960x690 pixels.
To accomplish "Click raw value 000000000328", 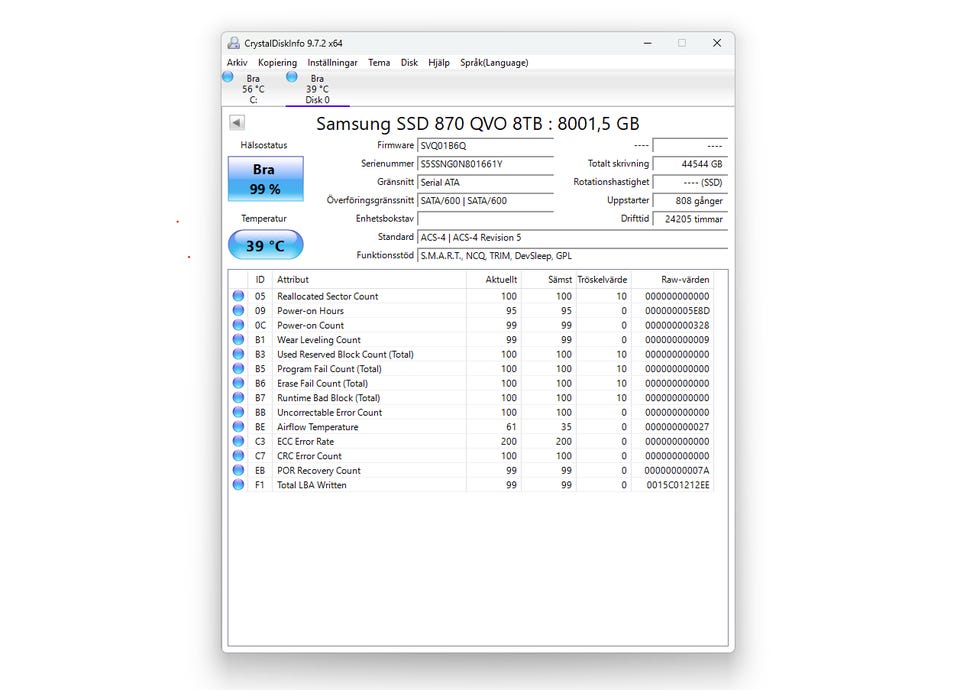I will tap(677, 326).
